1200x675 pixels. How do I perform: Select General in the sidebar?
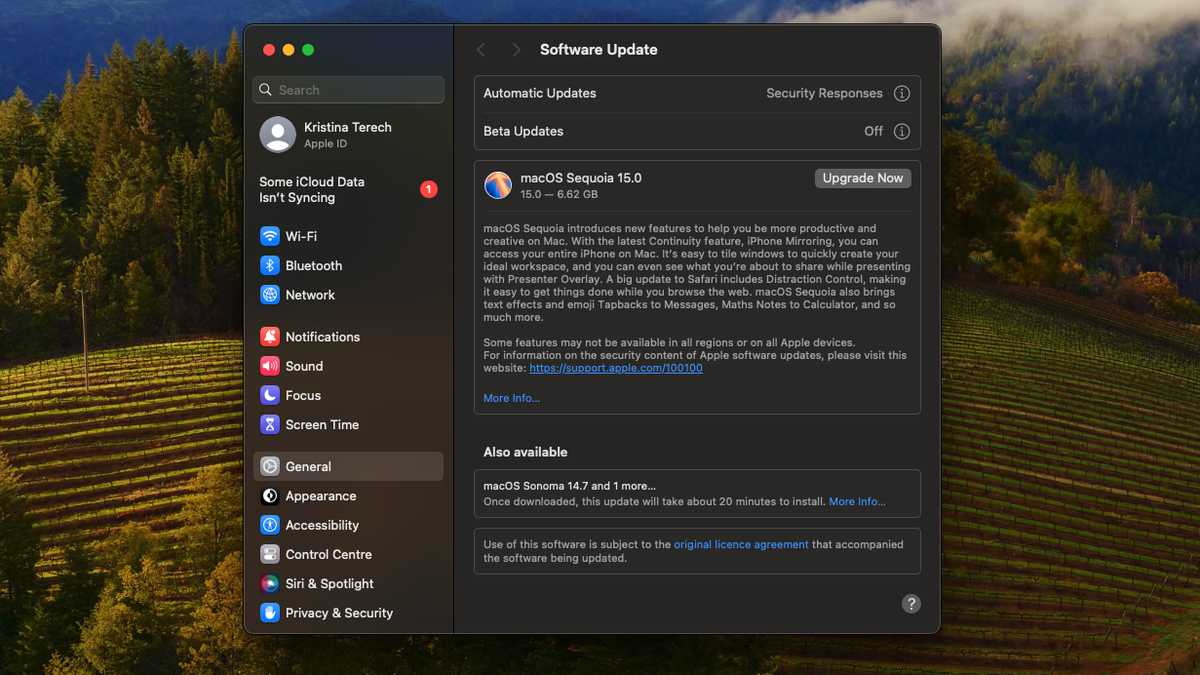pyautogui.click(x=309, y=466)
